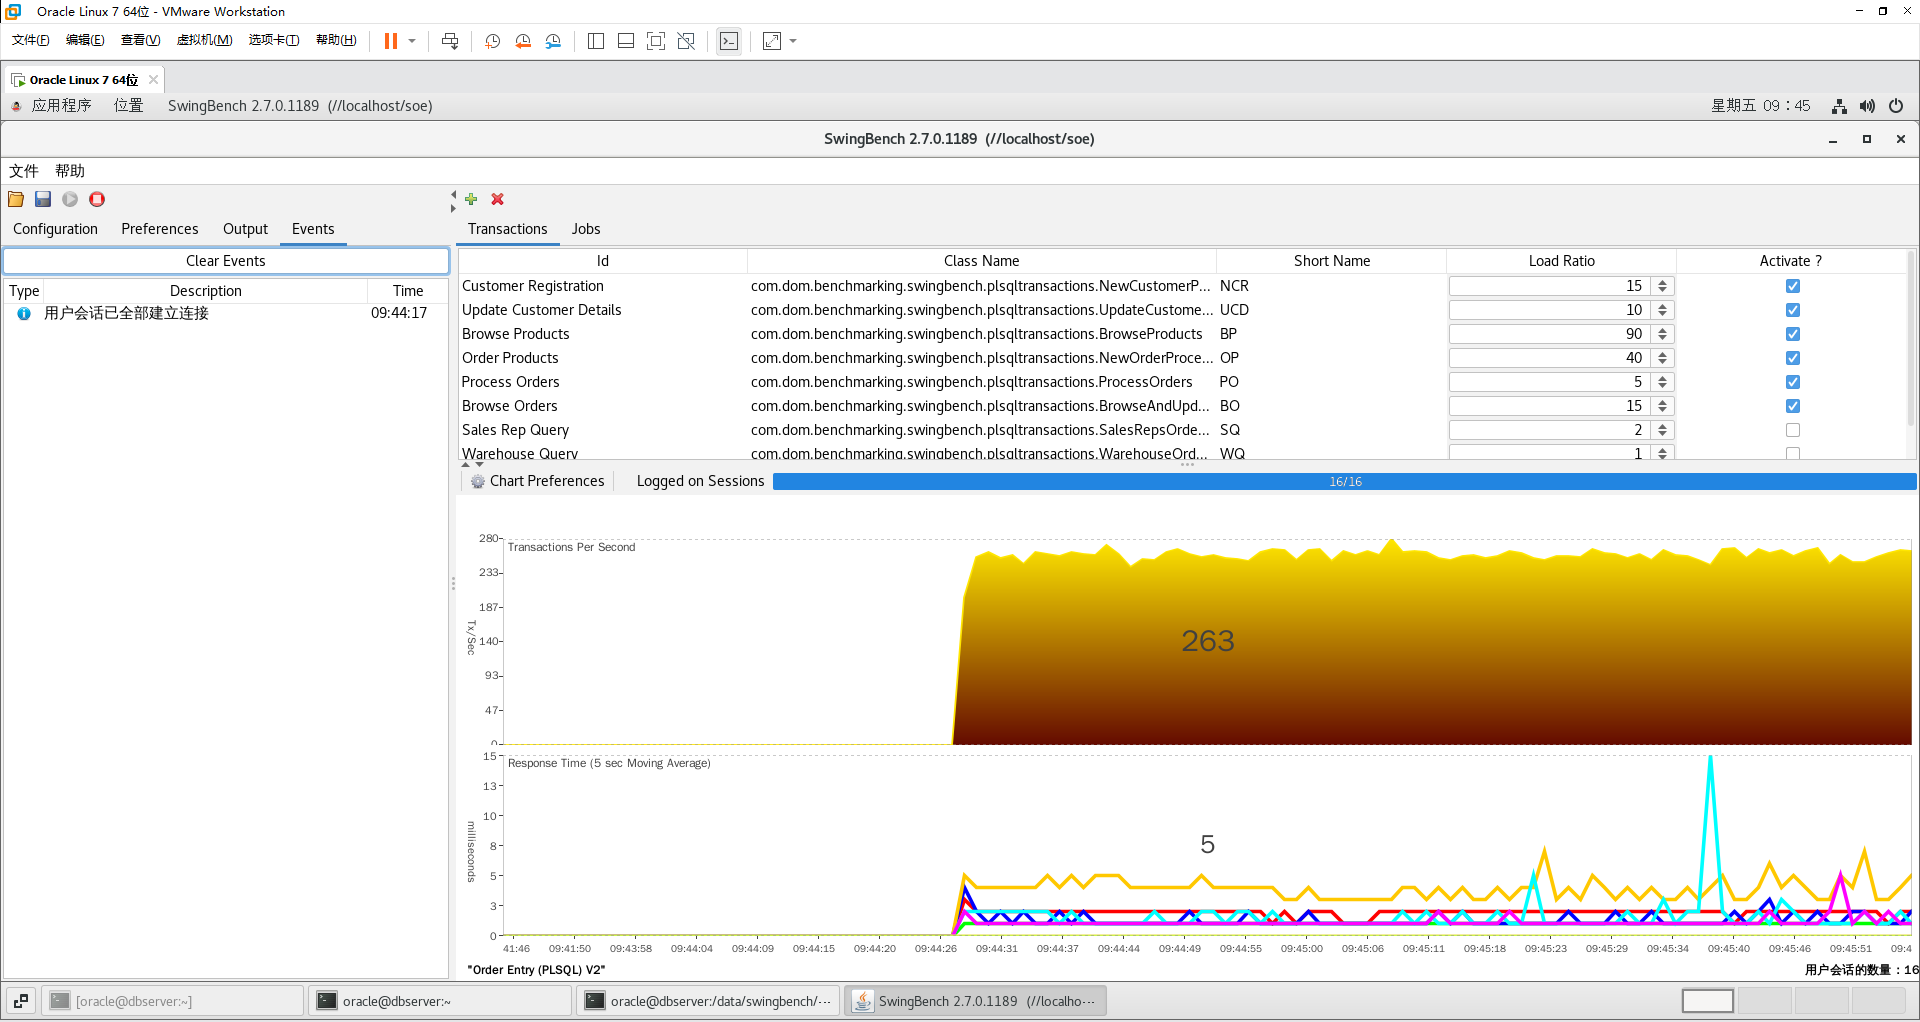This screenshot has width=1920, height=1022.
Task: Uncheck Activate for Update Customer Details
Action: pos(1793,310)
